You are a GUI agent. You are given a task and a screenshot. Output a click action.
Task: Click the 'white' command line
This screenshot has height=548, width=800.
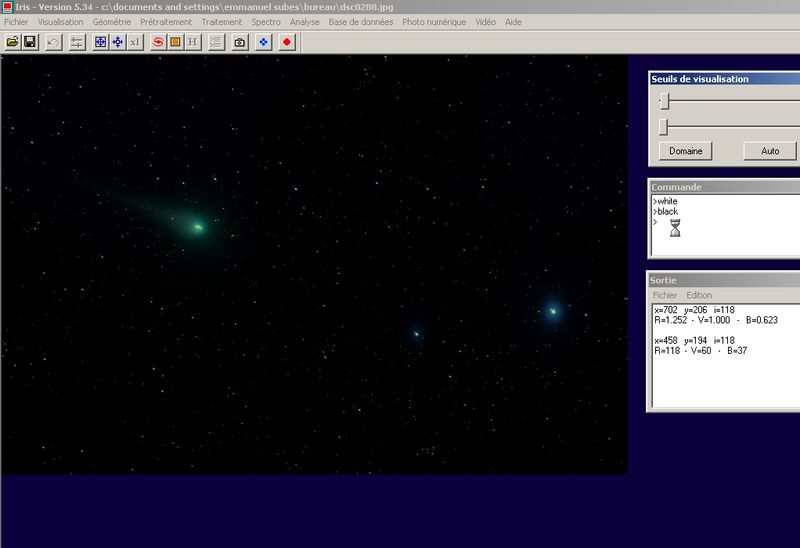point(665,201)
